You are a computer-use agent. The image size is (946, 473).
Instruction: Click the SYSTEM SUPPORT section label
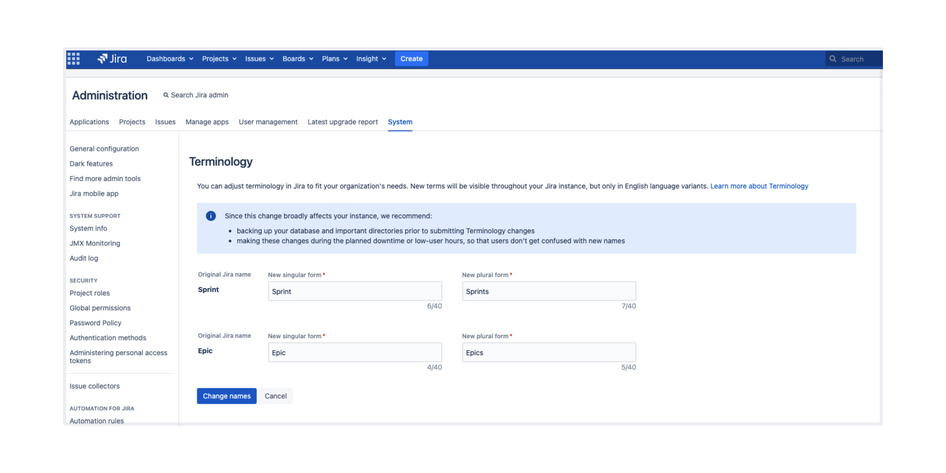click(x=95, y=216)
